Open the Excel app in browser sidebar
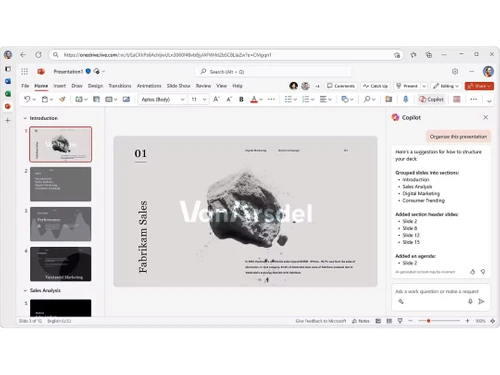 (8, 94)
